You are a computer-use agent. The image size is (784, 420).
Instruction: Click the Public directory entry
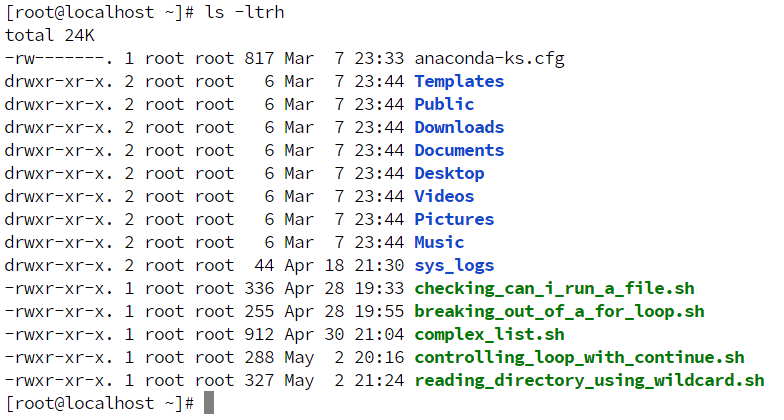click(x=444, y=104)
